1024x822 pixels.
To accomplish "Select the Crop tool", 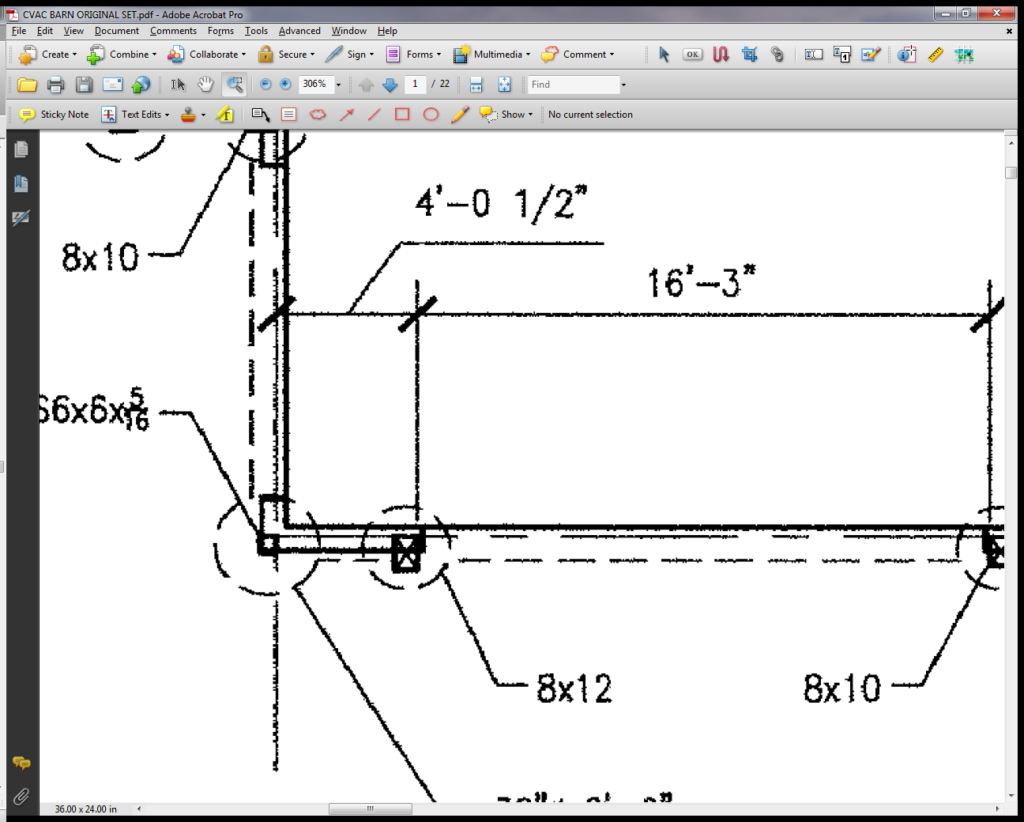I will [x=749, y=54].
